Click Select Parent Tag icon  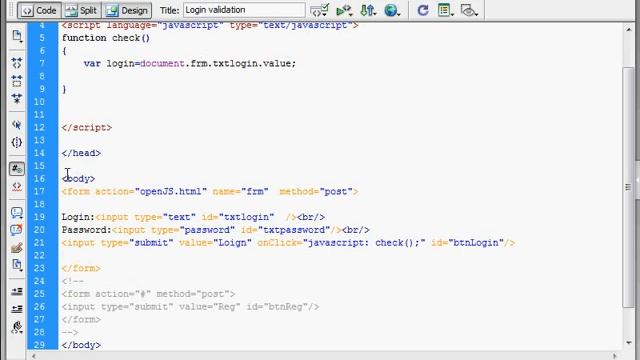(17, 124)
